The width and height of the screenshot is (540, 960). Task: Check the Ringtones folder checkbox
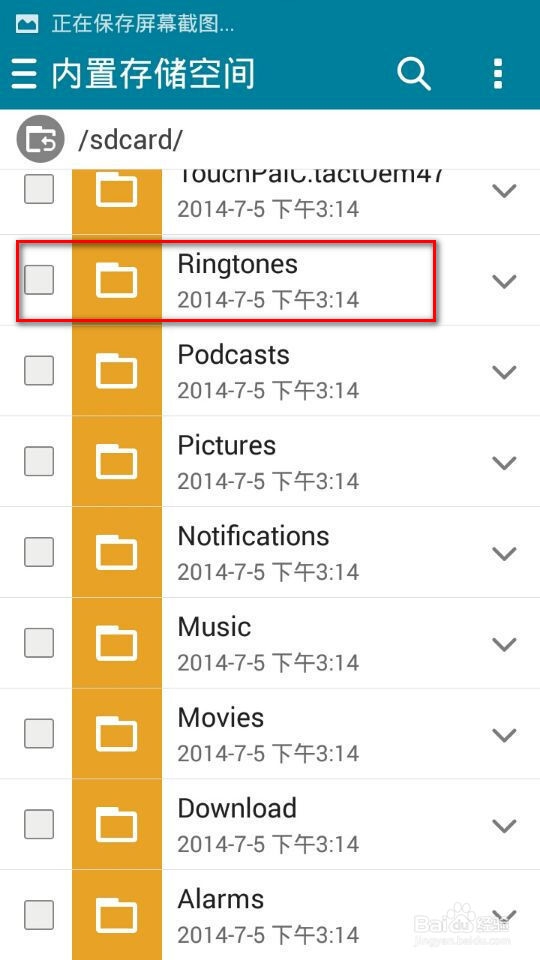[x=39, y=280]
